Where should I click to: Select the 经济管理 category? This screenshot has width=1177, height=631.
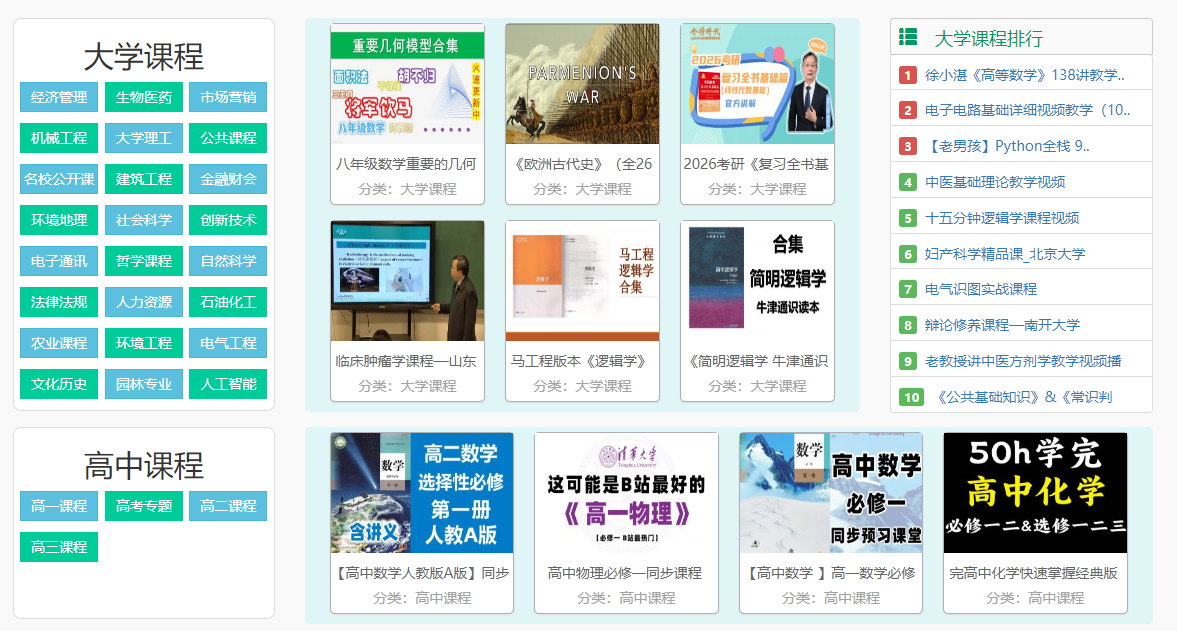[x=58, y=97]
